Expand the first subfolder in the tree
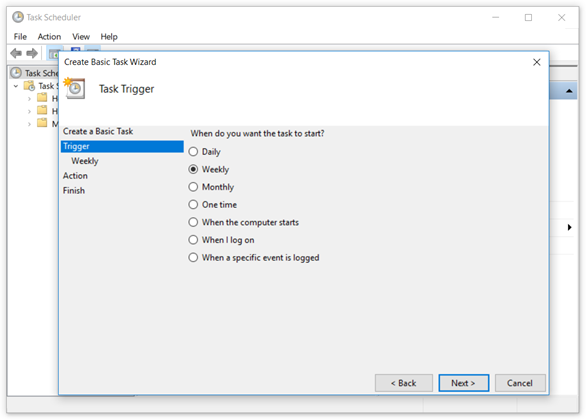Screen dimensions: 586x420 (29, 99)
